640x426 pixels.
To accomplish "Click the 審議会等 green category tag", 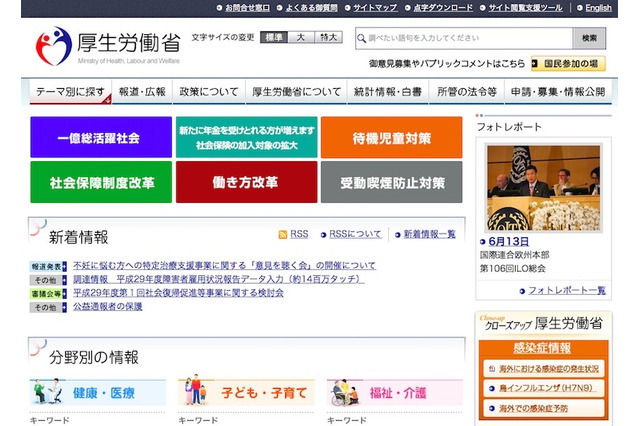I will point(48,294).
